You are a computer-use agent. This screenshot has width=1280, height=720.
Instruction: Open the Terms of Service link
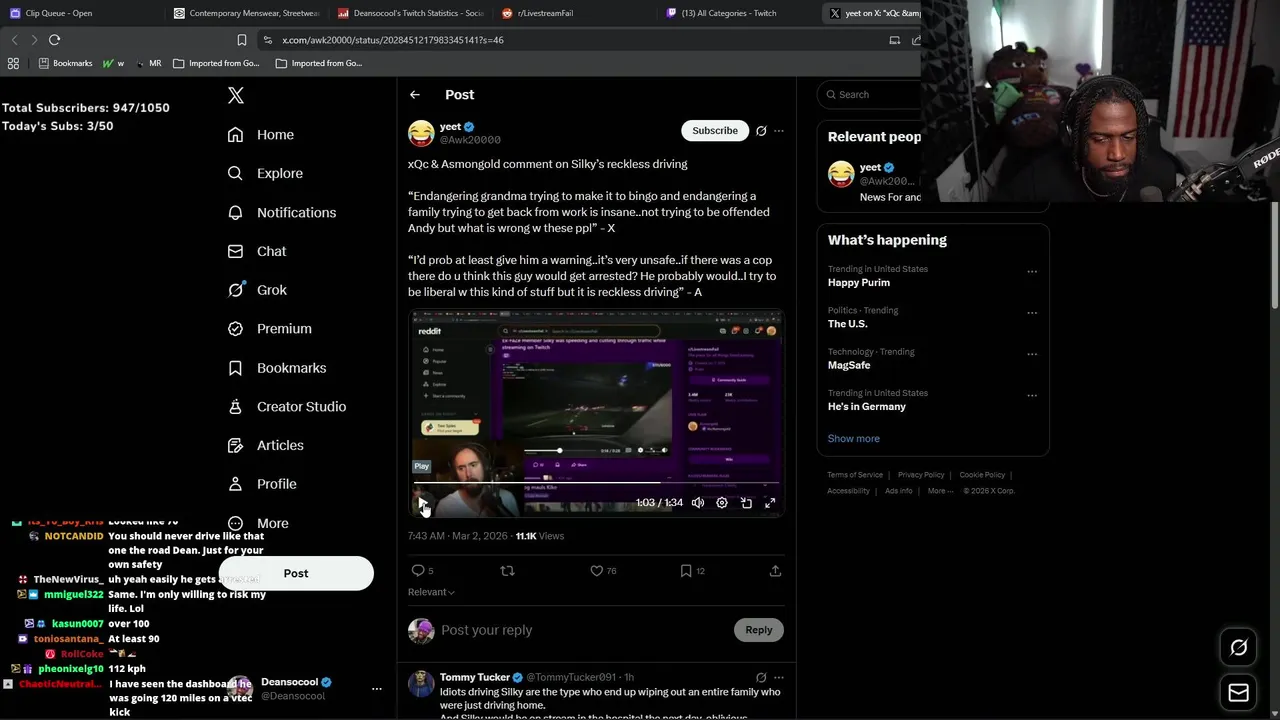pyautogui.click(x=855, y=475)
